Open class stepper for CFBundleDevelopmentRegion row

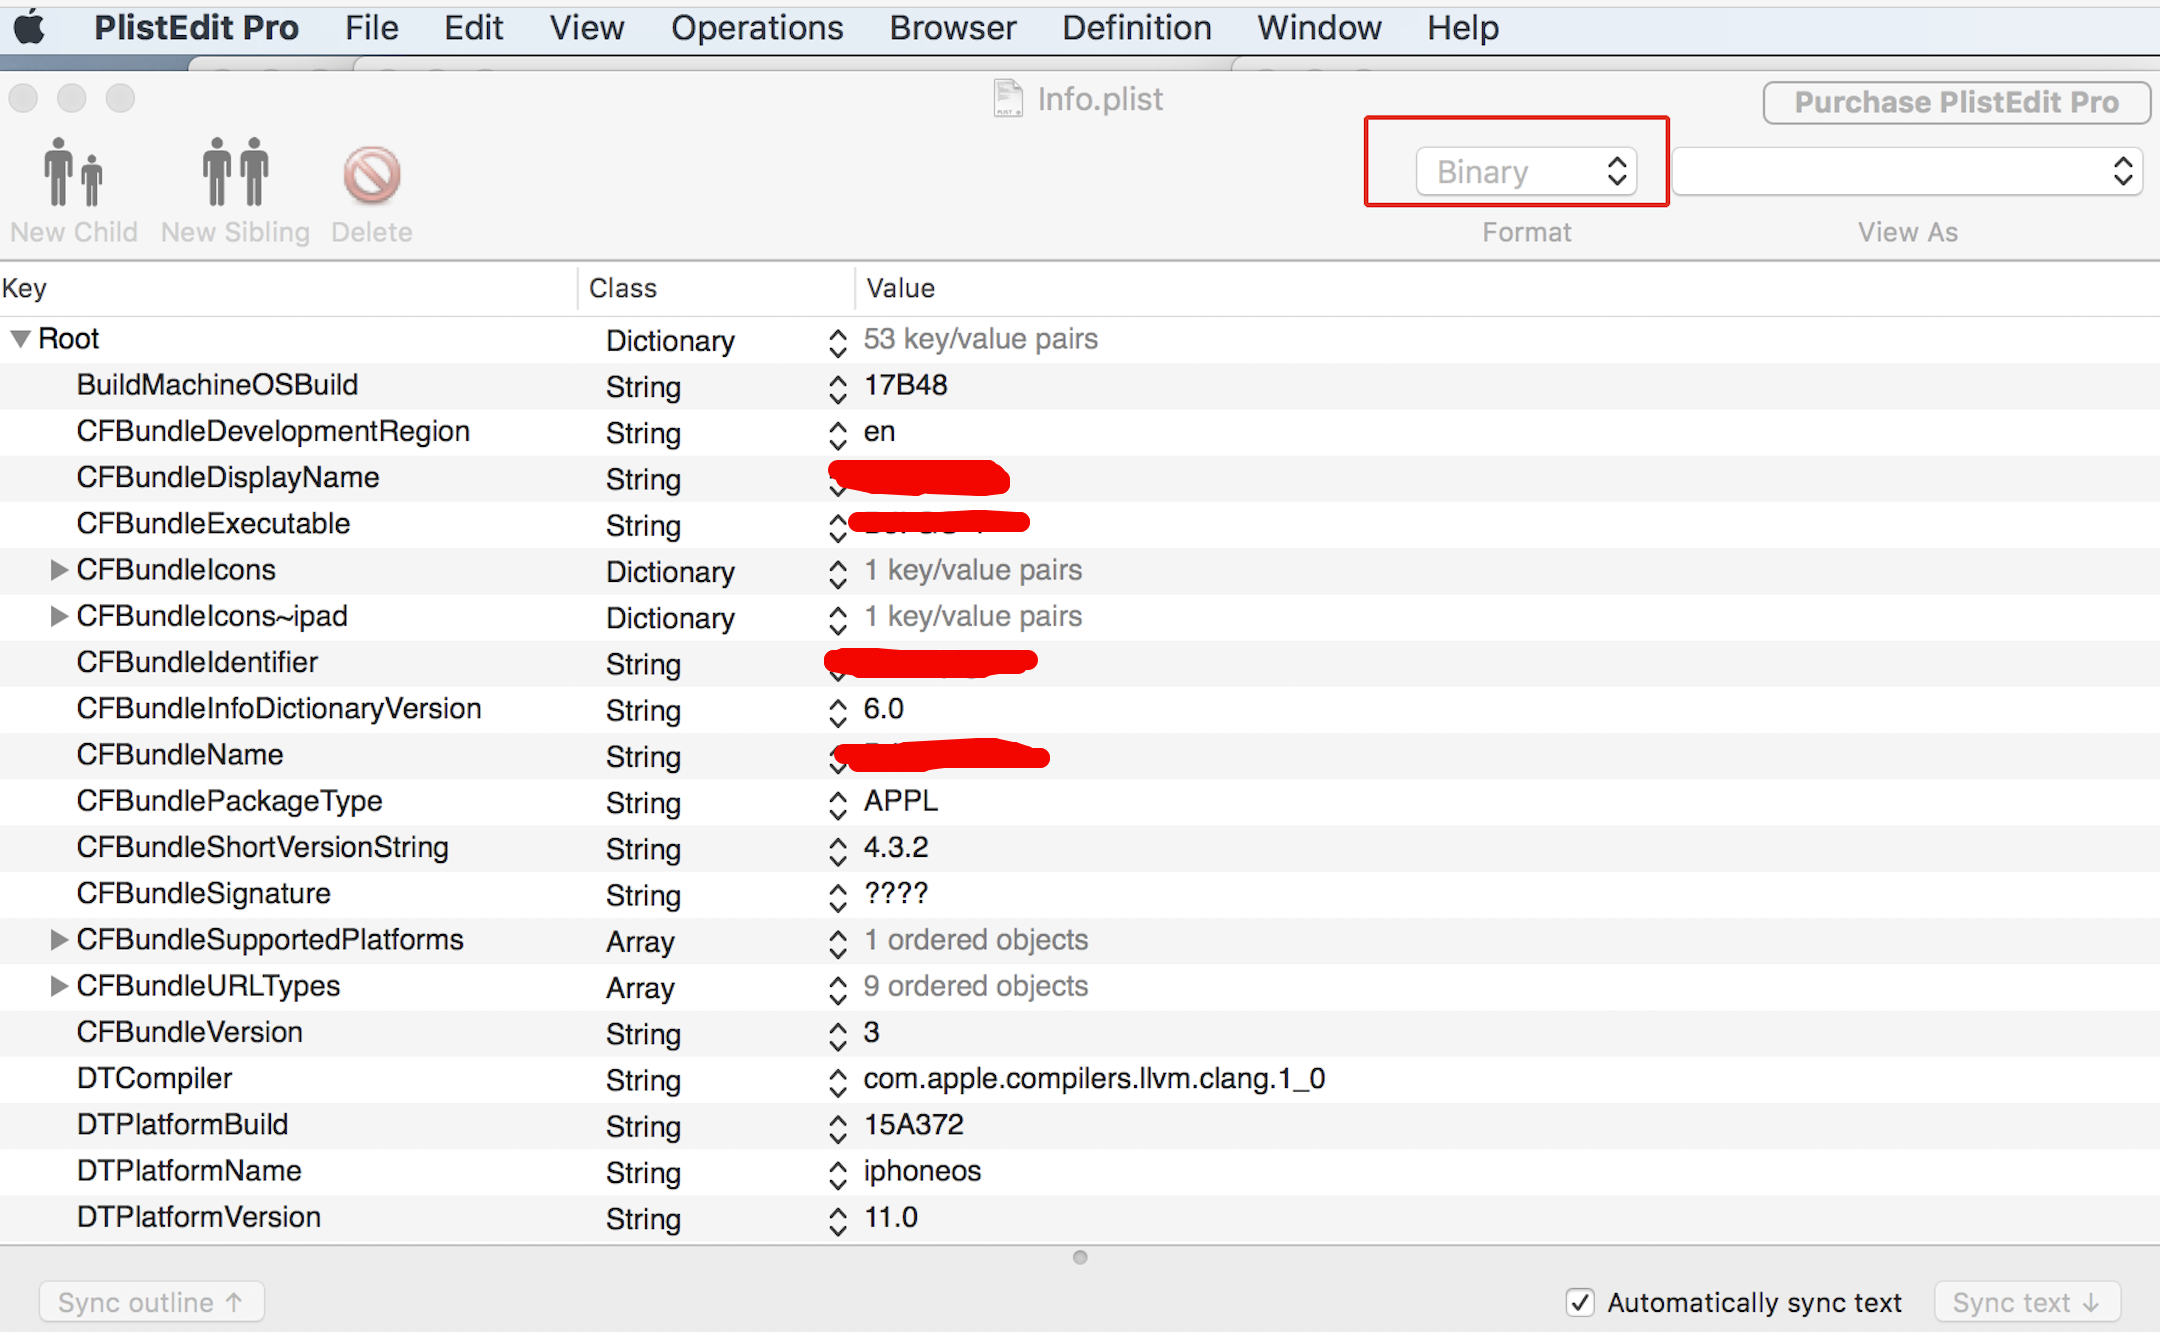pos(838,435)
